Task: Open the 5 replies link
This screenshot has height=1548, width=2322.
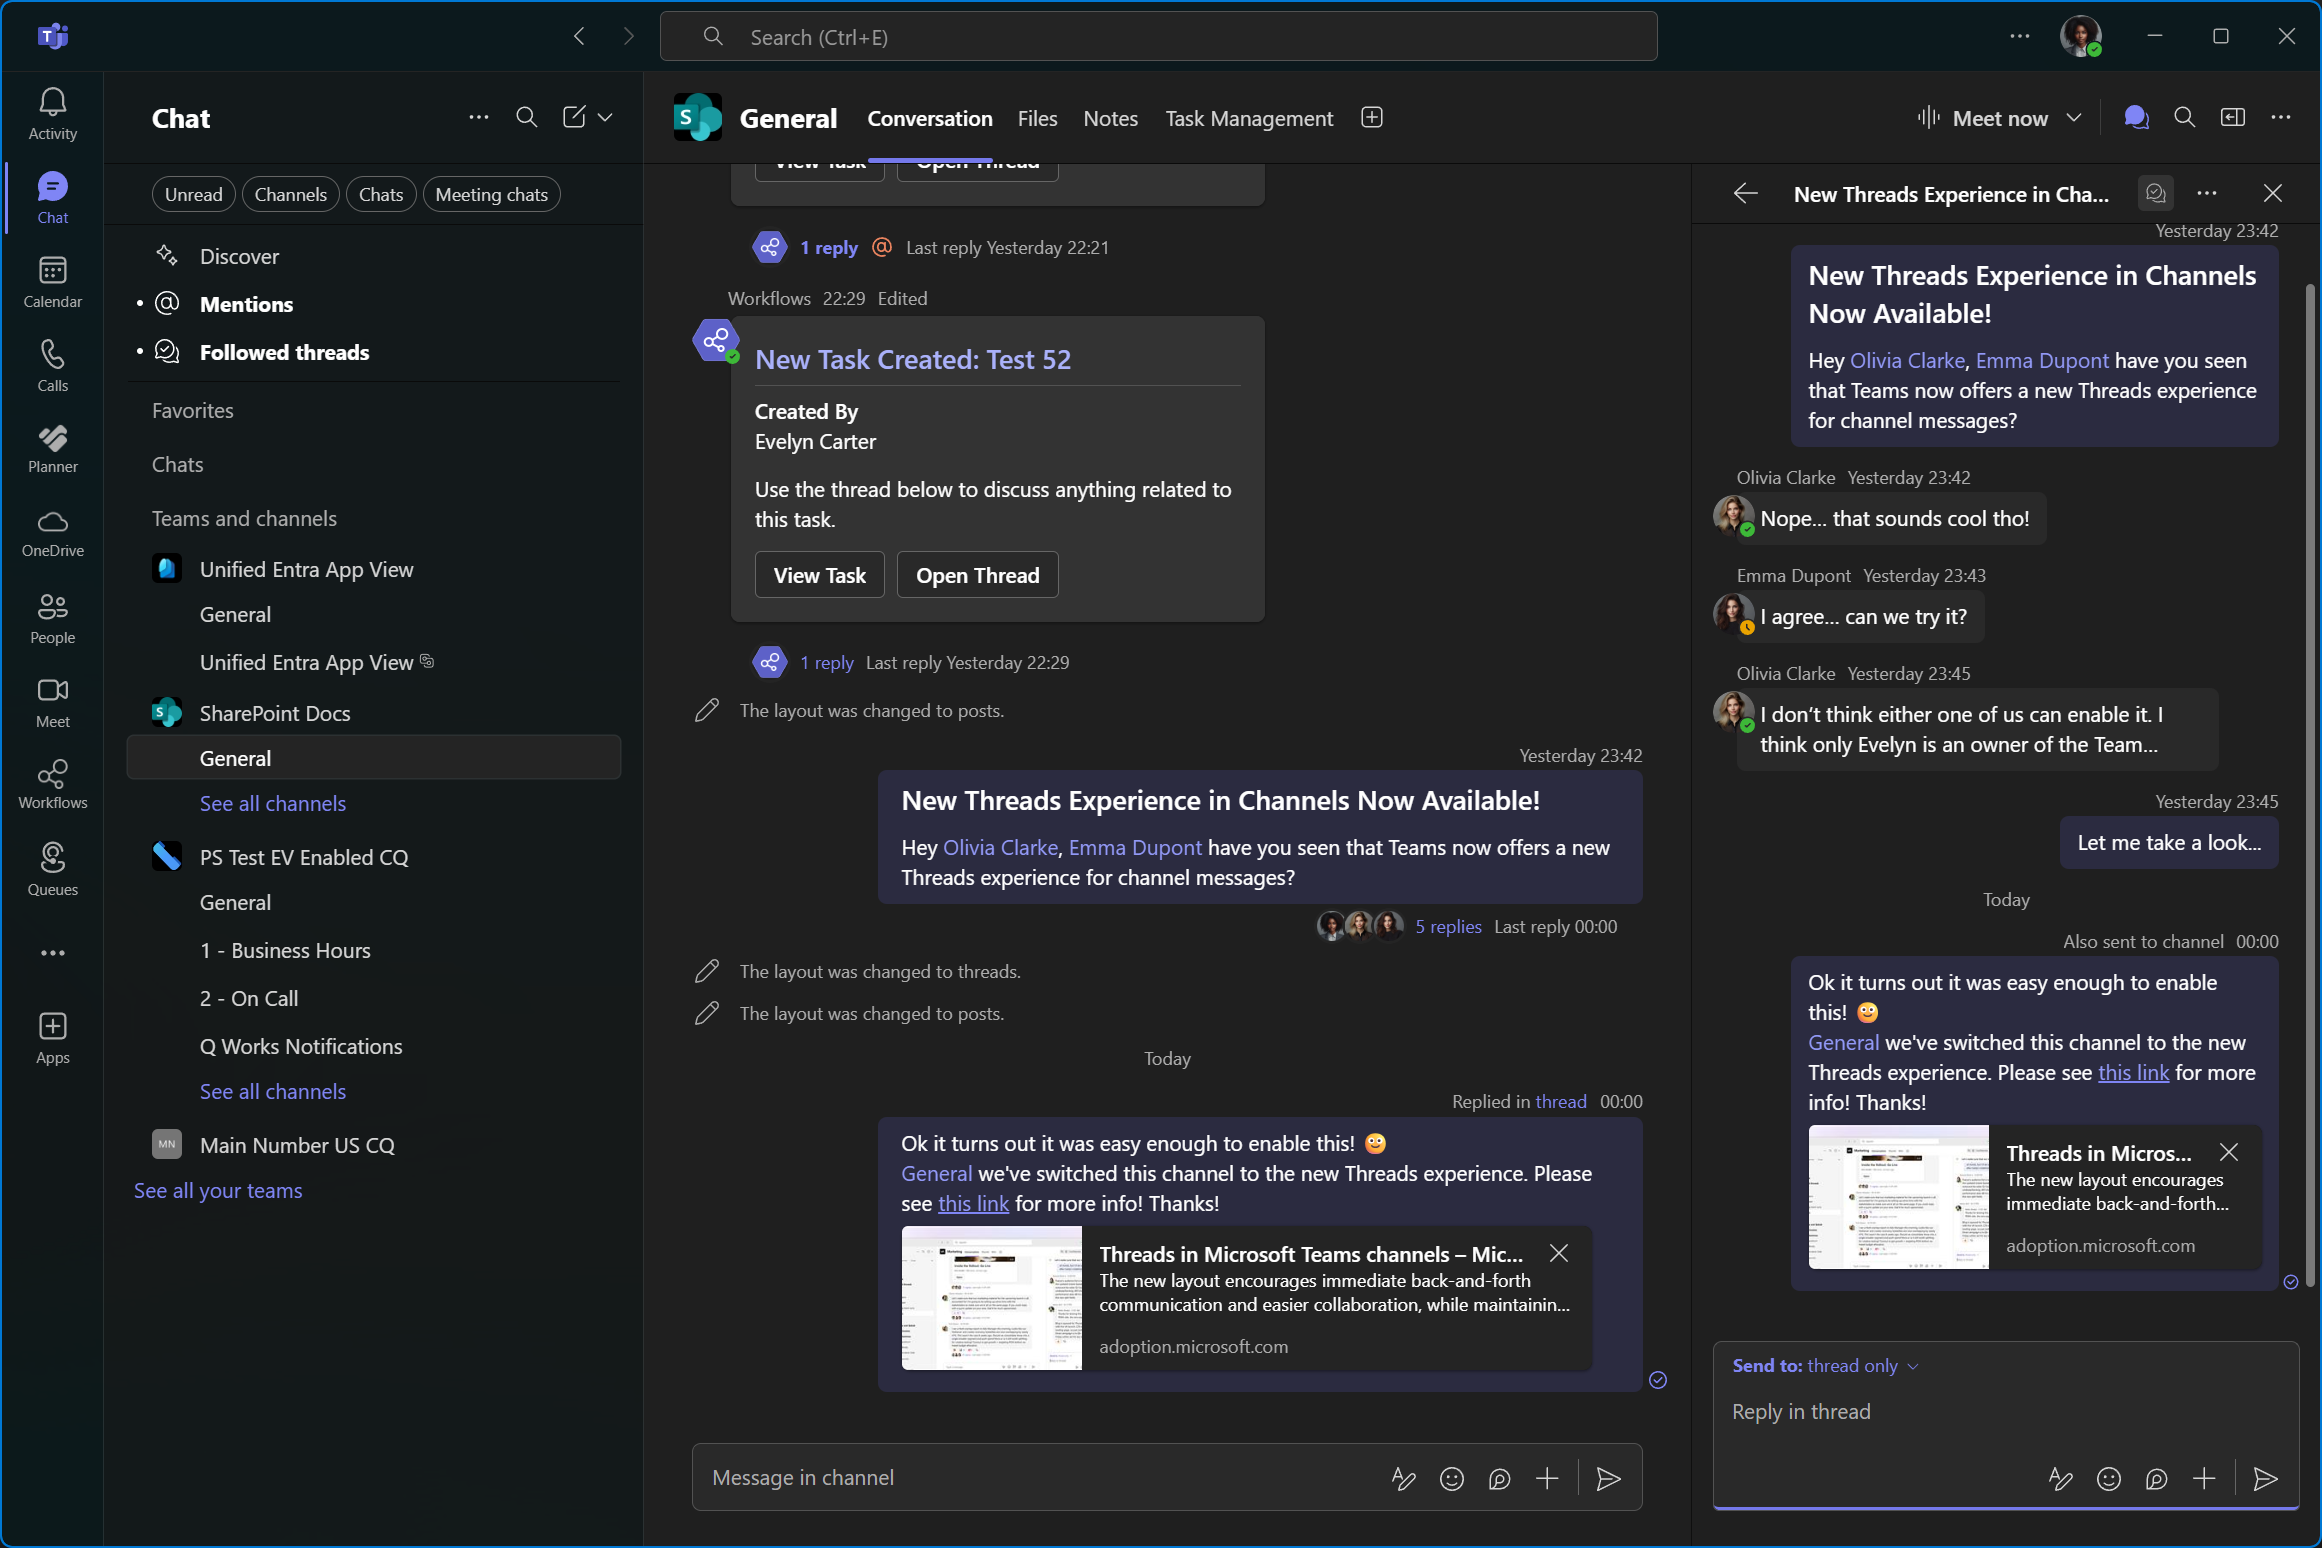Action: (x=1448, y=926)
